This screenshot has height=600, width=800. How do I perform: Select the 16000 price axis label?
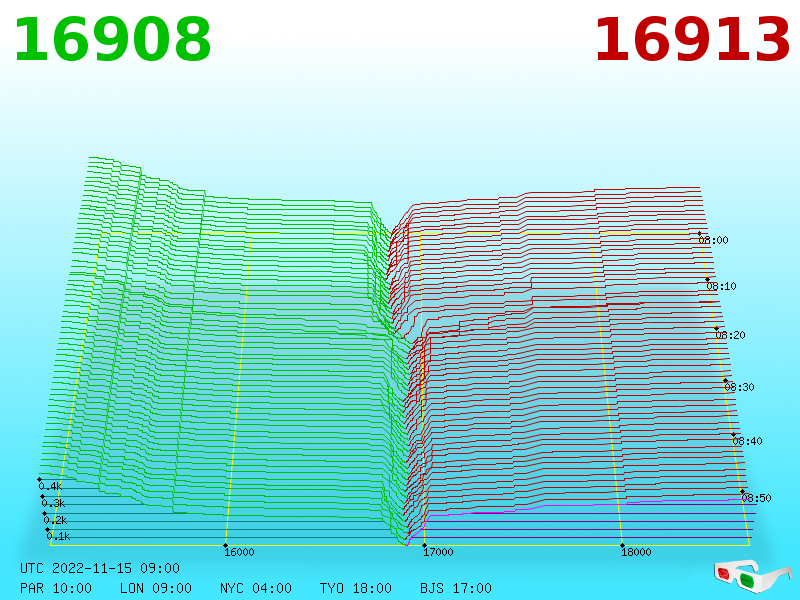[239, 552]
